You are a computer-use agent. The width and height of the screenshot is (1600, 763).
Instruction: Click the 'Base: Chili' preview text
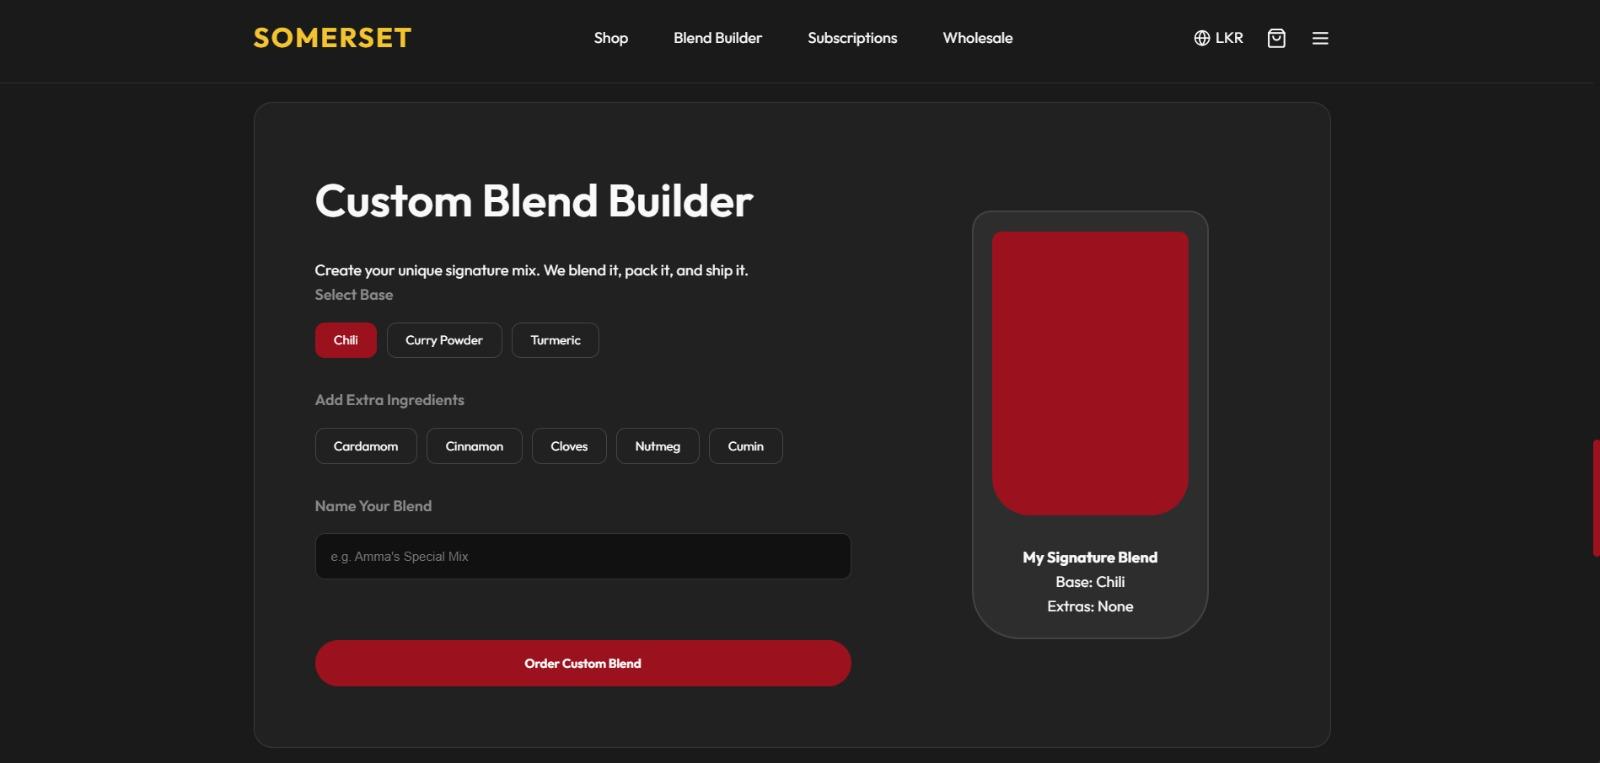coord(1090,582)
